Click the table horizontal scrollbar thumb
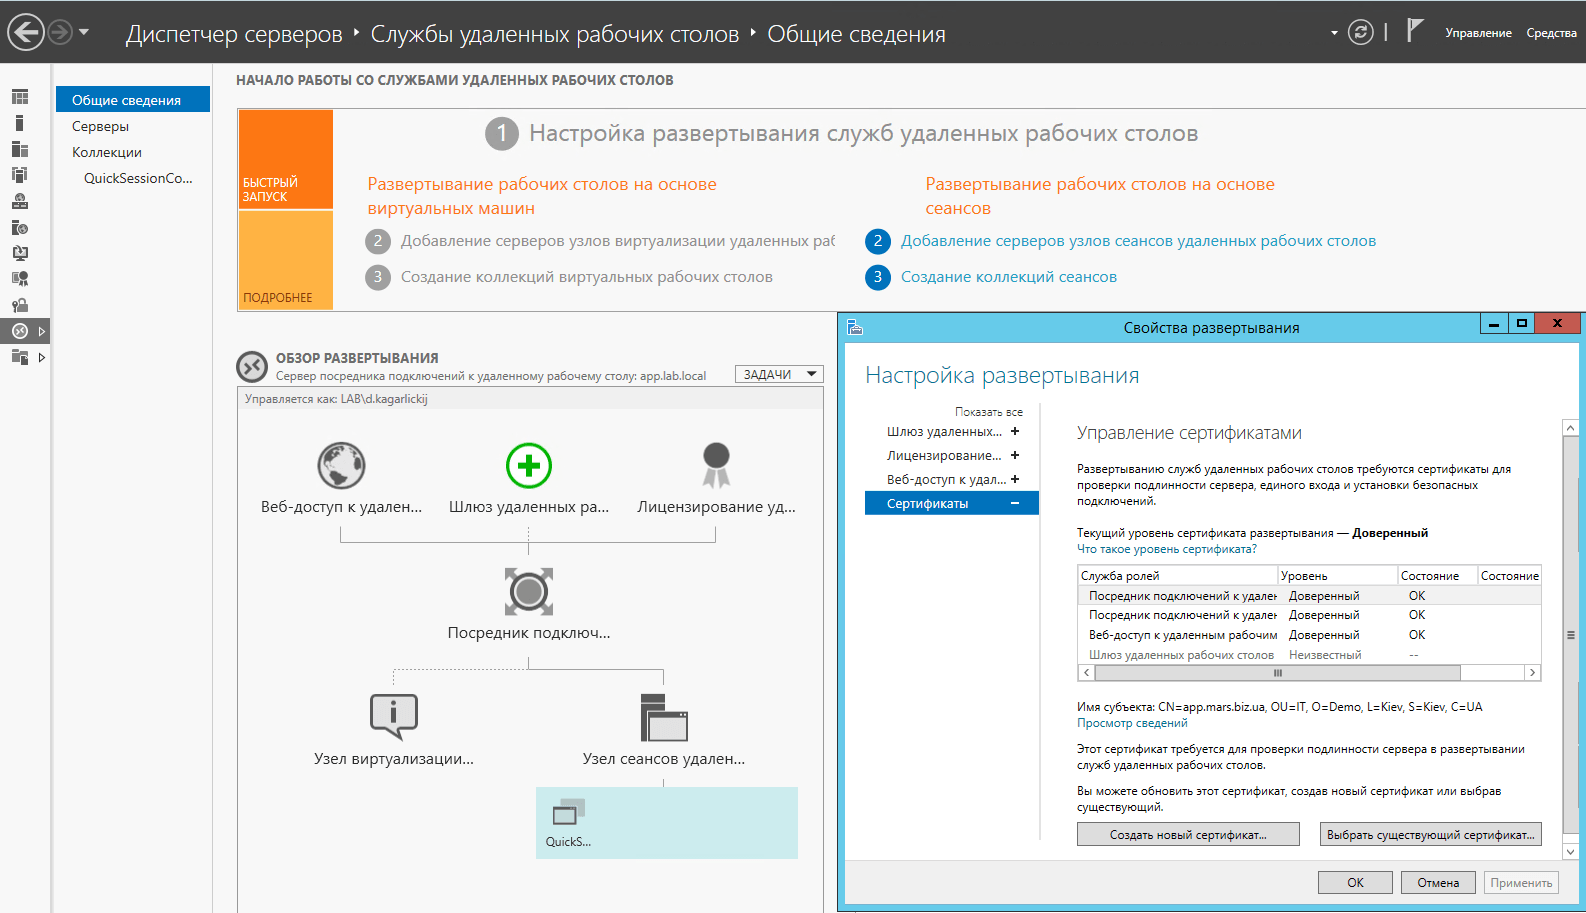This screenshot has width=1586, height=913. point(1277,673)
